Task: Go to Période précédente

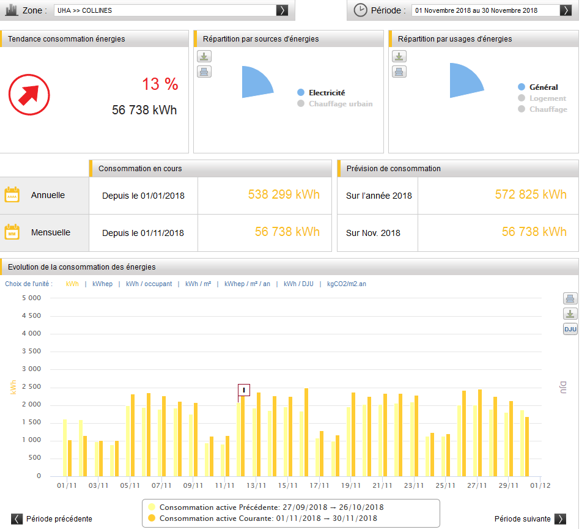Action: [52, 519]
